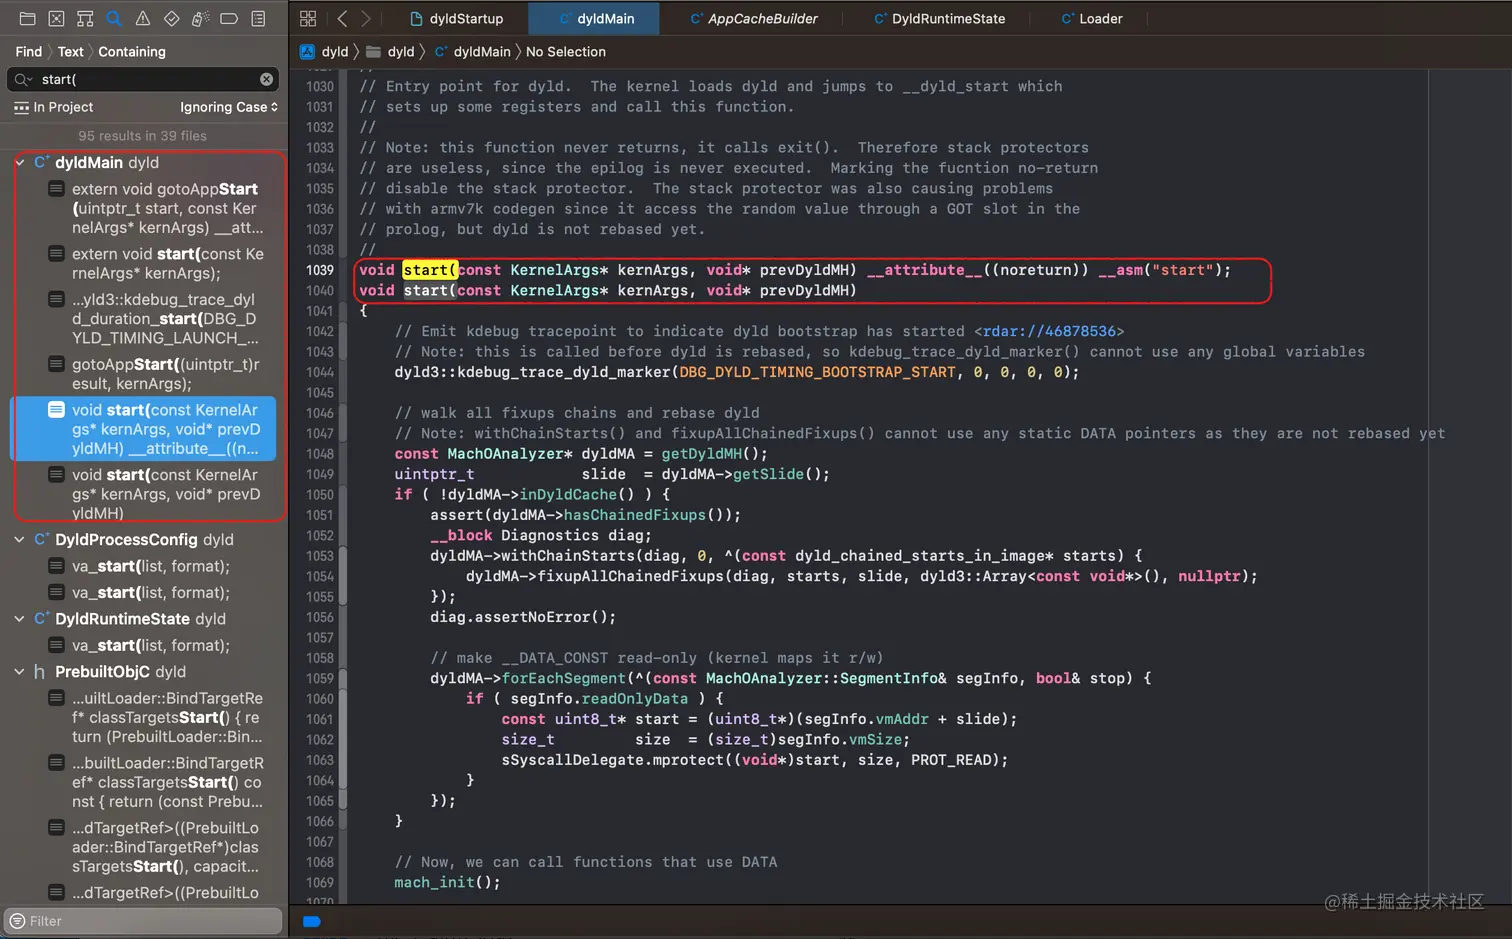Collapse the DyldProcessConfig results group
The width and height of the screenshot is (1512, 939).
(x=20, y=540)
